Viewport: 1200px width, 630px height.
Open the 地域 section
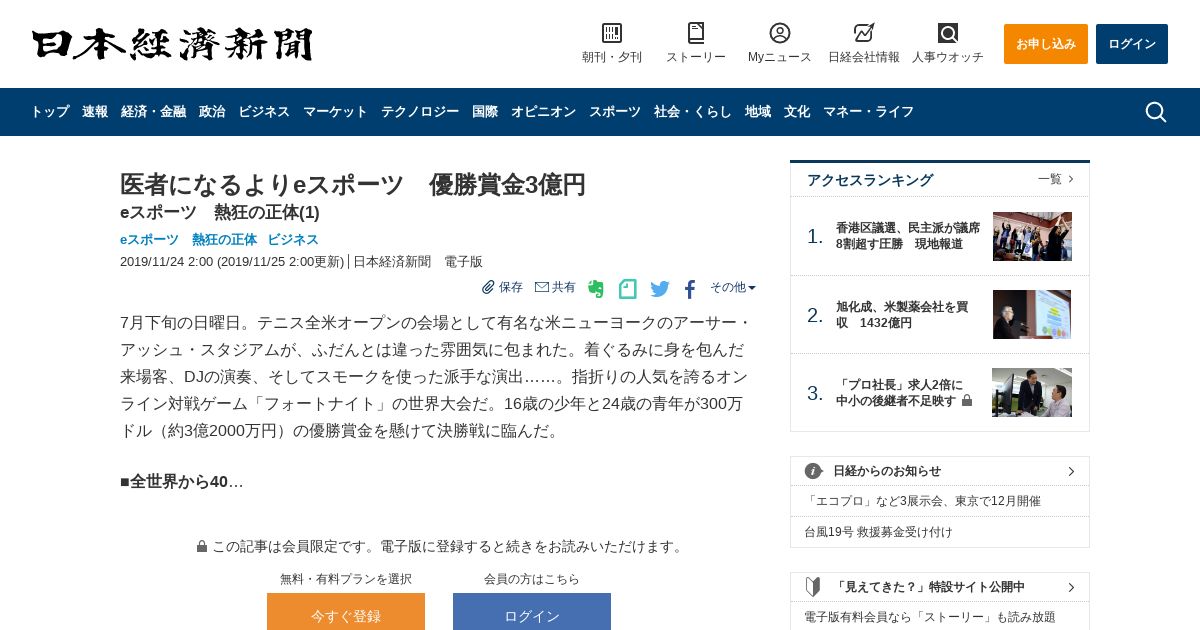pyautogui.click(x=758, y=112)
